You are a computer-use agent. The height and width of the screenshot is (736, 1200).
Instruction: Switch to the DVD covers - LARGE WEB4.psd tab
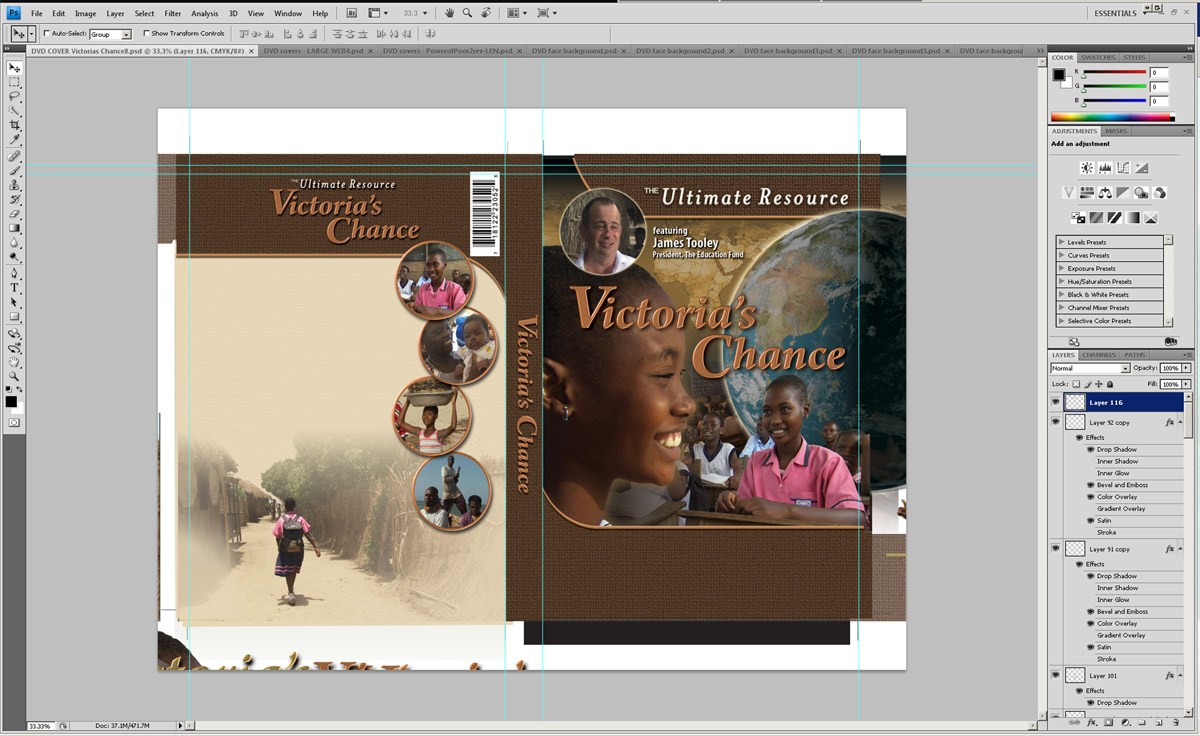click(313, 50)
